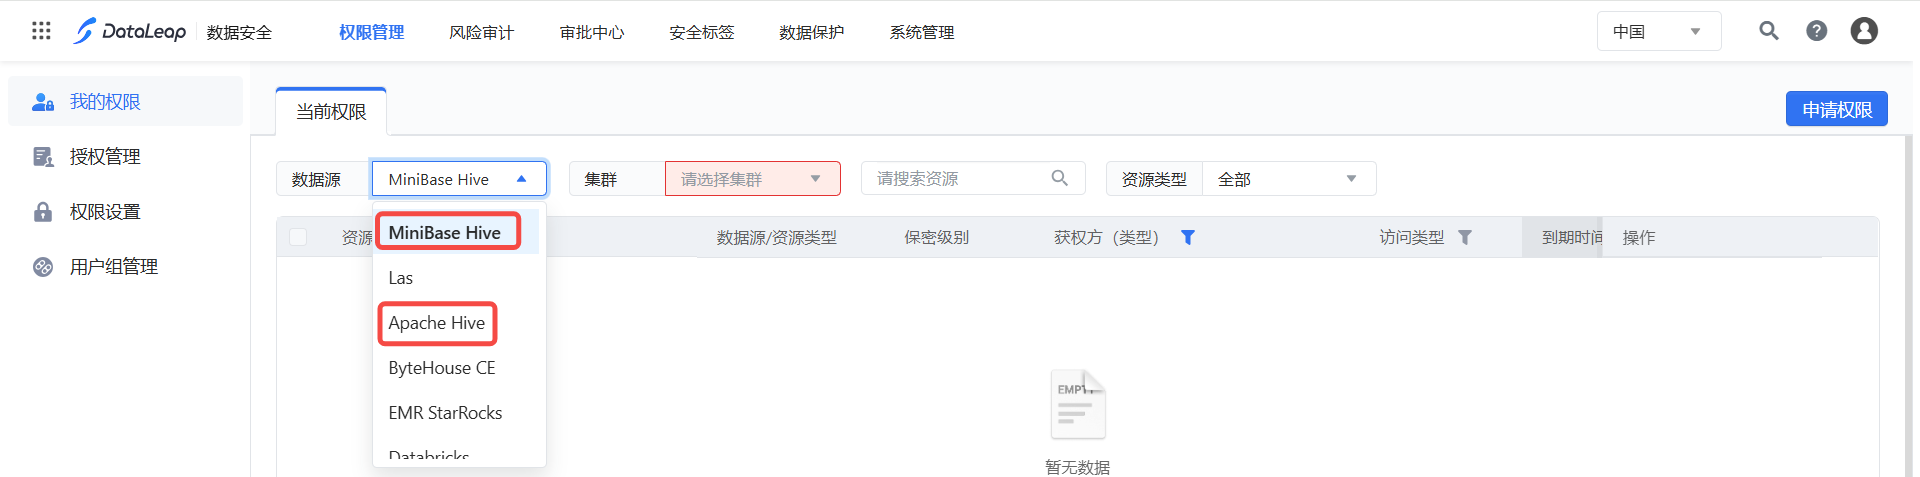This screenshot has width=1920, height=477.
Task: Open 用户组管理 in the sidebar
Action: point(125,266)
